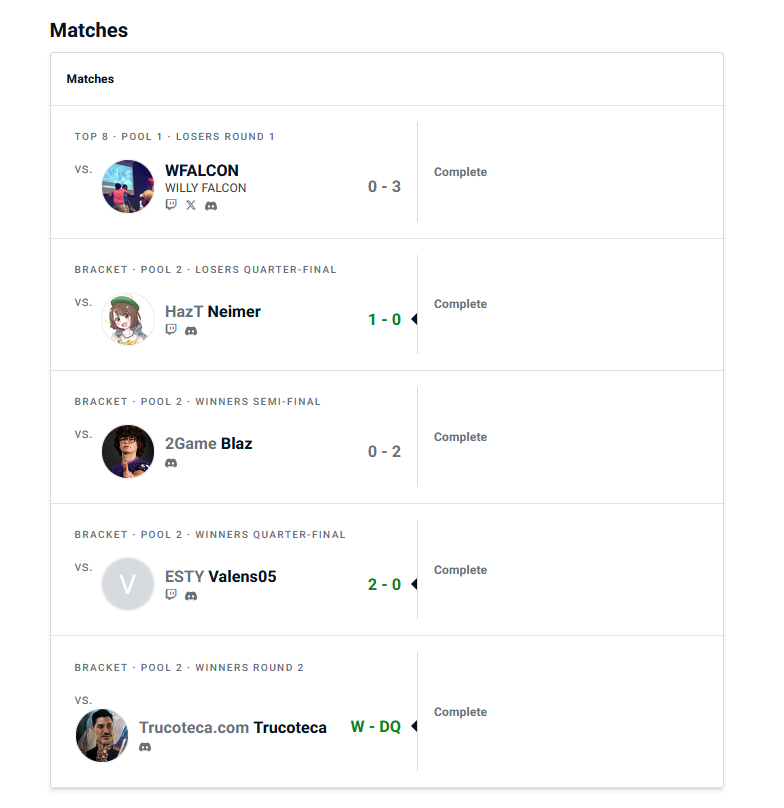Viewport: 784px width, 808px height.
Task: Open Trucoteca's profile photo
Action: (x=102, y=735)
